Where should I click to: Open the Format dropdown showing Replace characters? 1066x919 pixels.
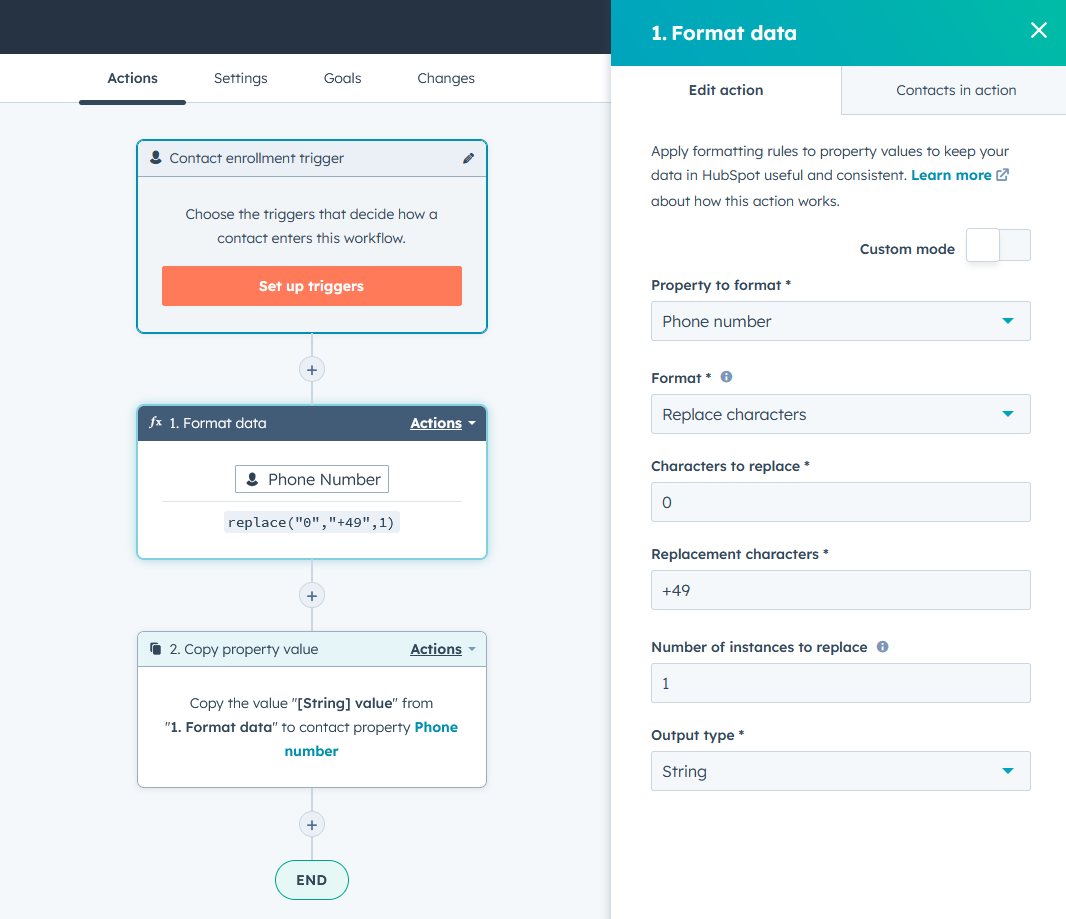click(x=840, y=414)
